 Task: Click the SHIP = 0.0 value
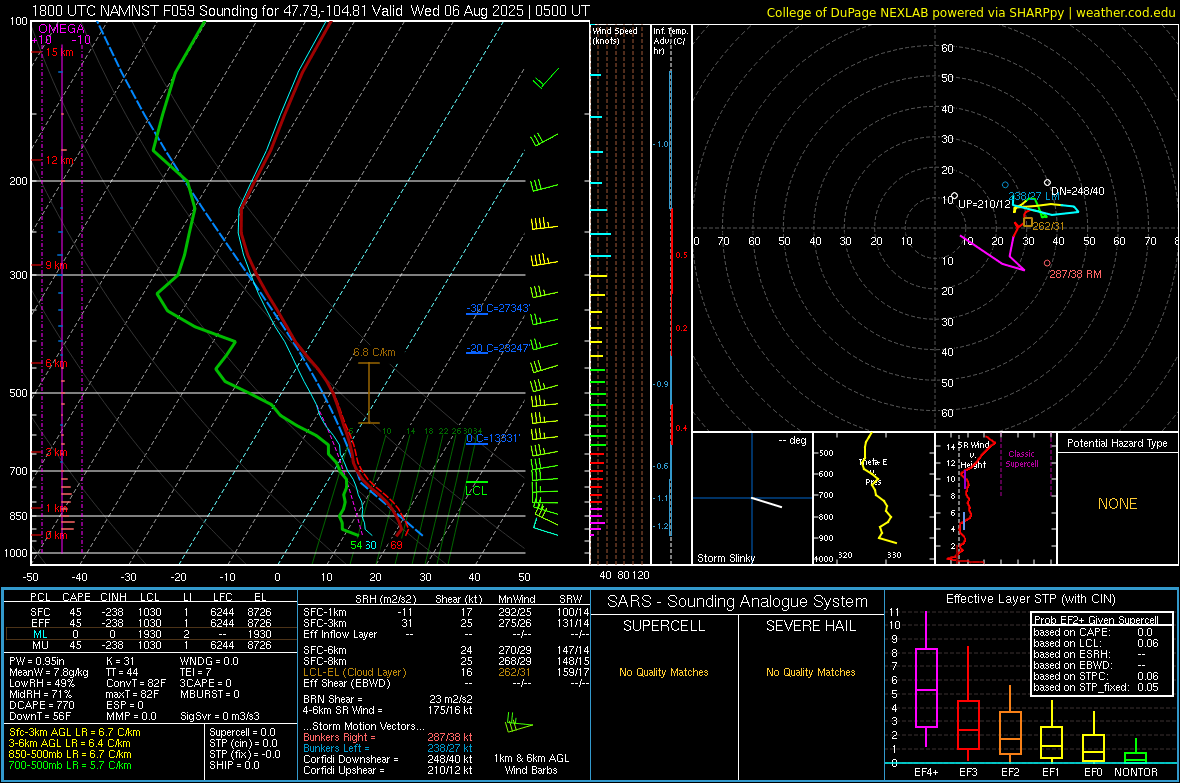point(234,765)
